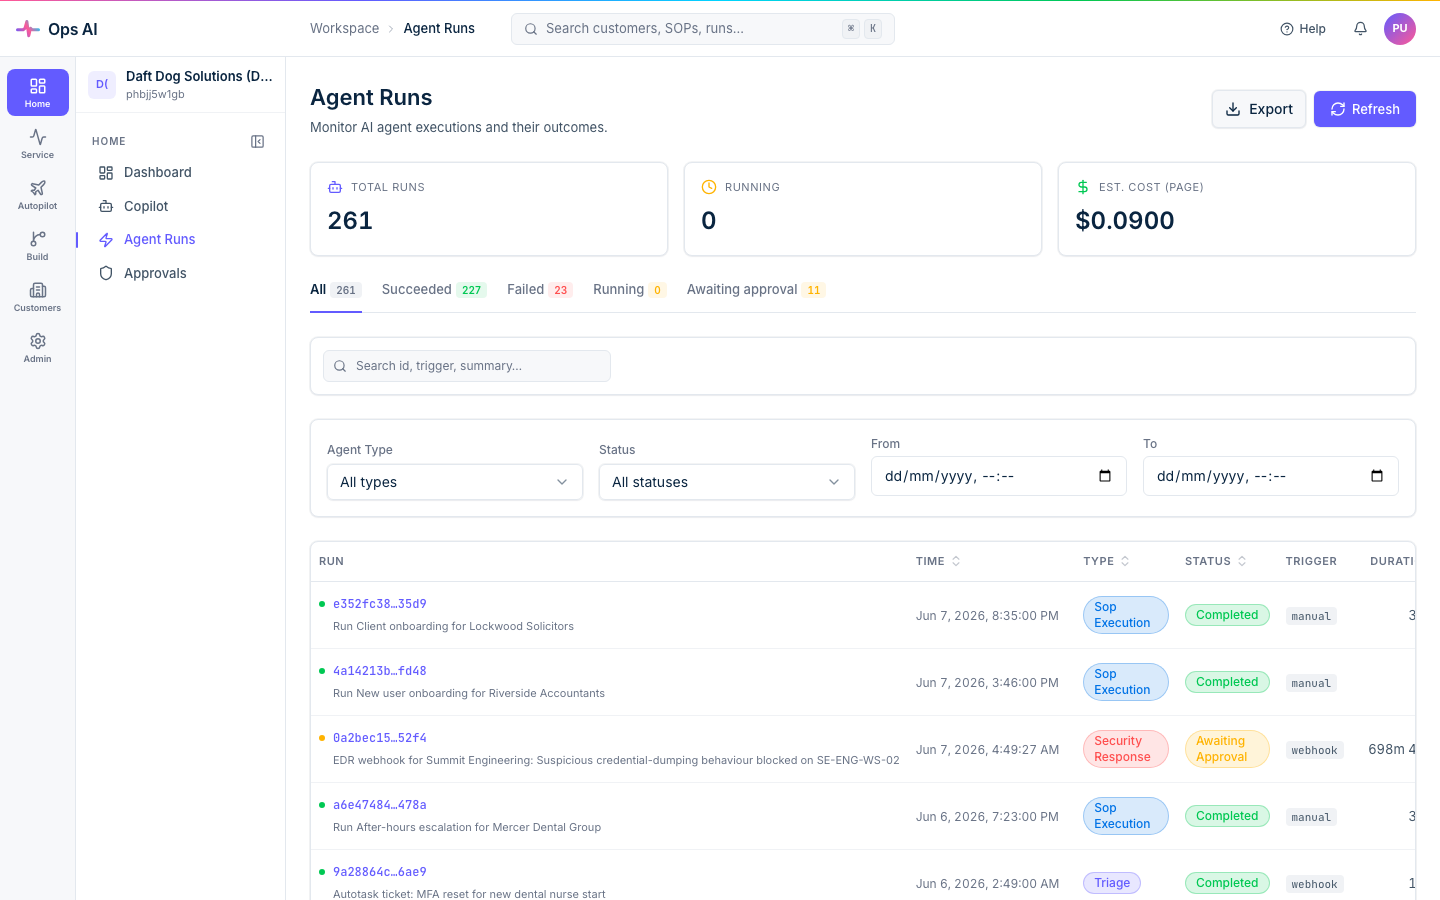Click the Jun 7, 2026, 3:46:00 PM timestamp
Viewport: 1440px width, 900px height.
point(987,683)
